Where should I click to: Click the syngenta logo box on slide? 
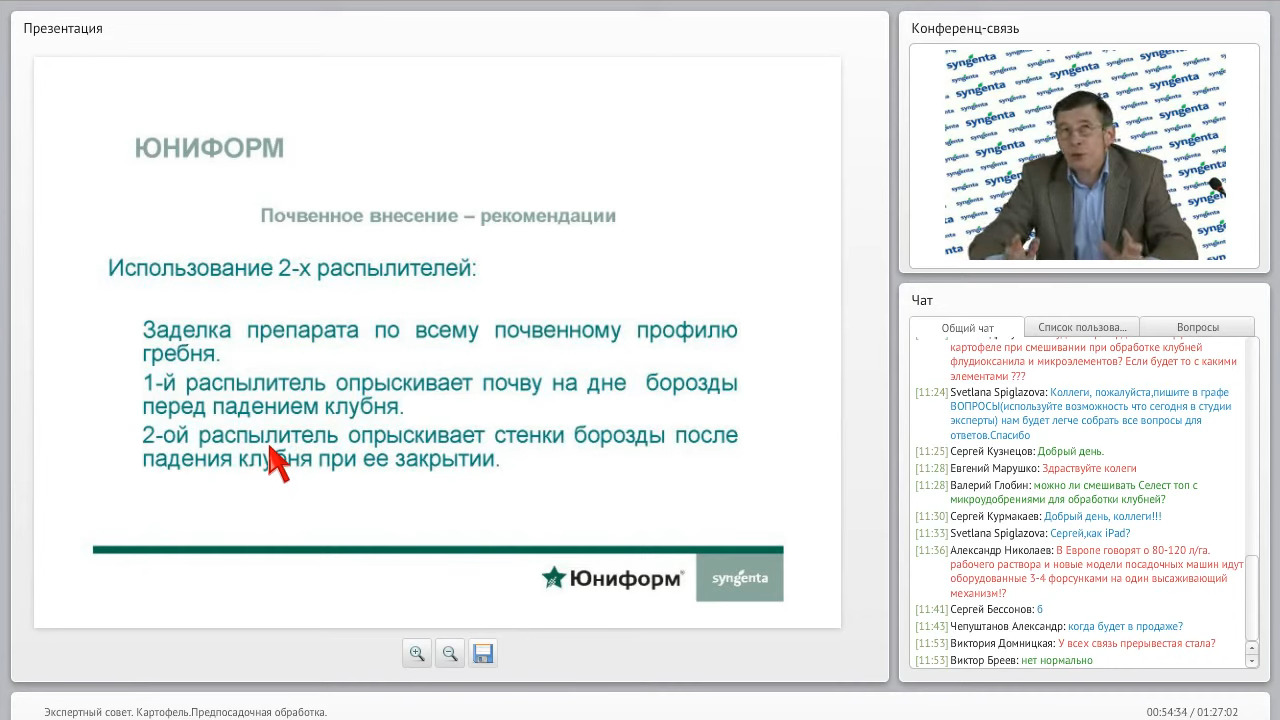(x=739, y=578)
